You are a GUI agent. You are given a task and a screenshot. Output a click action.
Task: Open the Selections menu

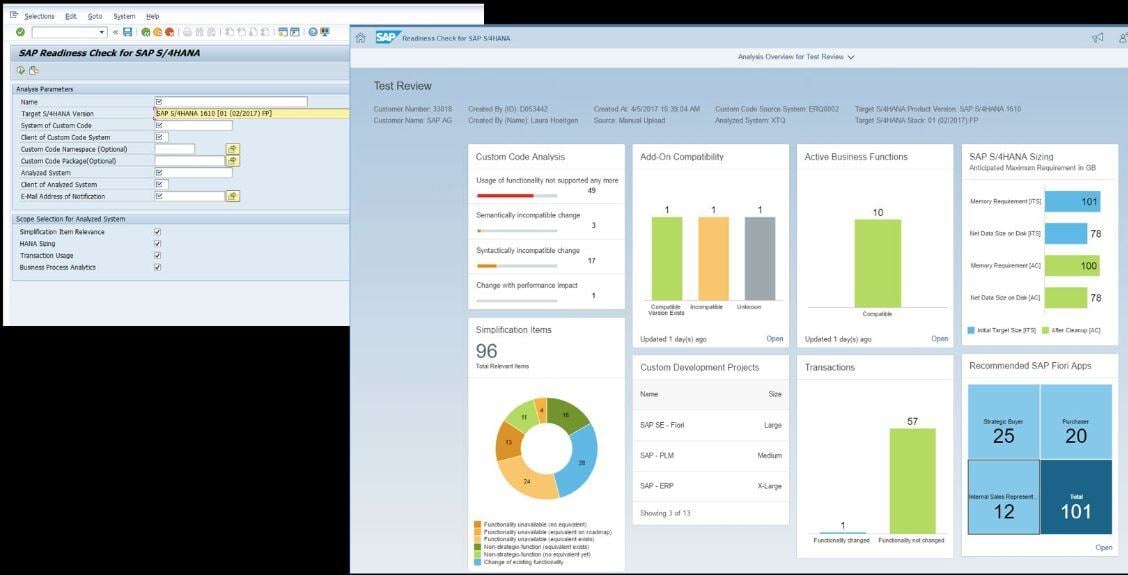point(39,16)
